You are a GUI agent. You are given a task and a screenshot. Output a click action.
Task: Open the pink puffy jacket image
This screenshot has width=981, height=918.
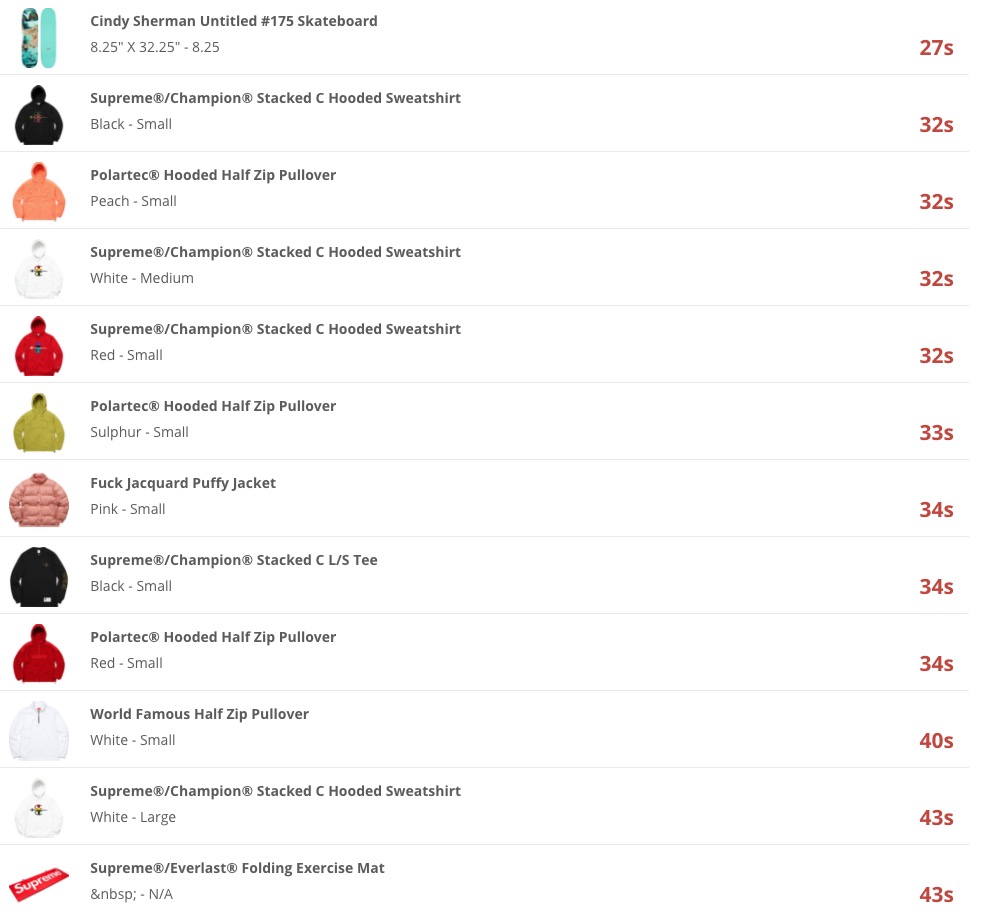[x=39, y=499]
